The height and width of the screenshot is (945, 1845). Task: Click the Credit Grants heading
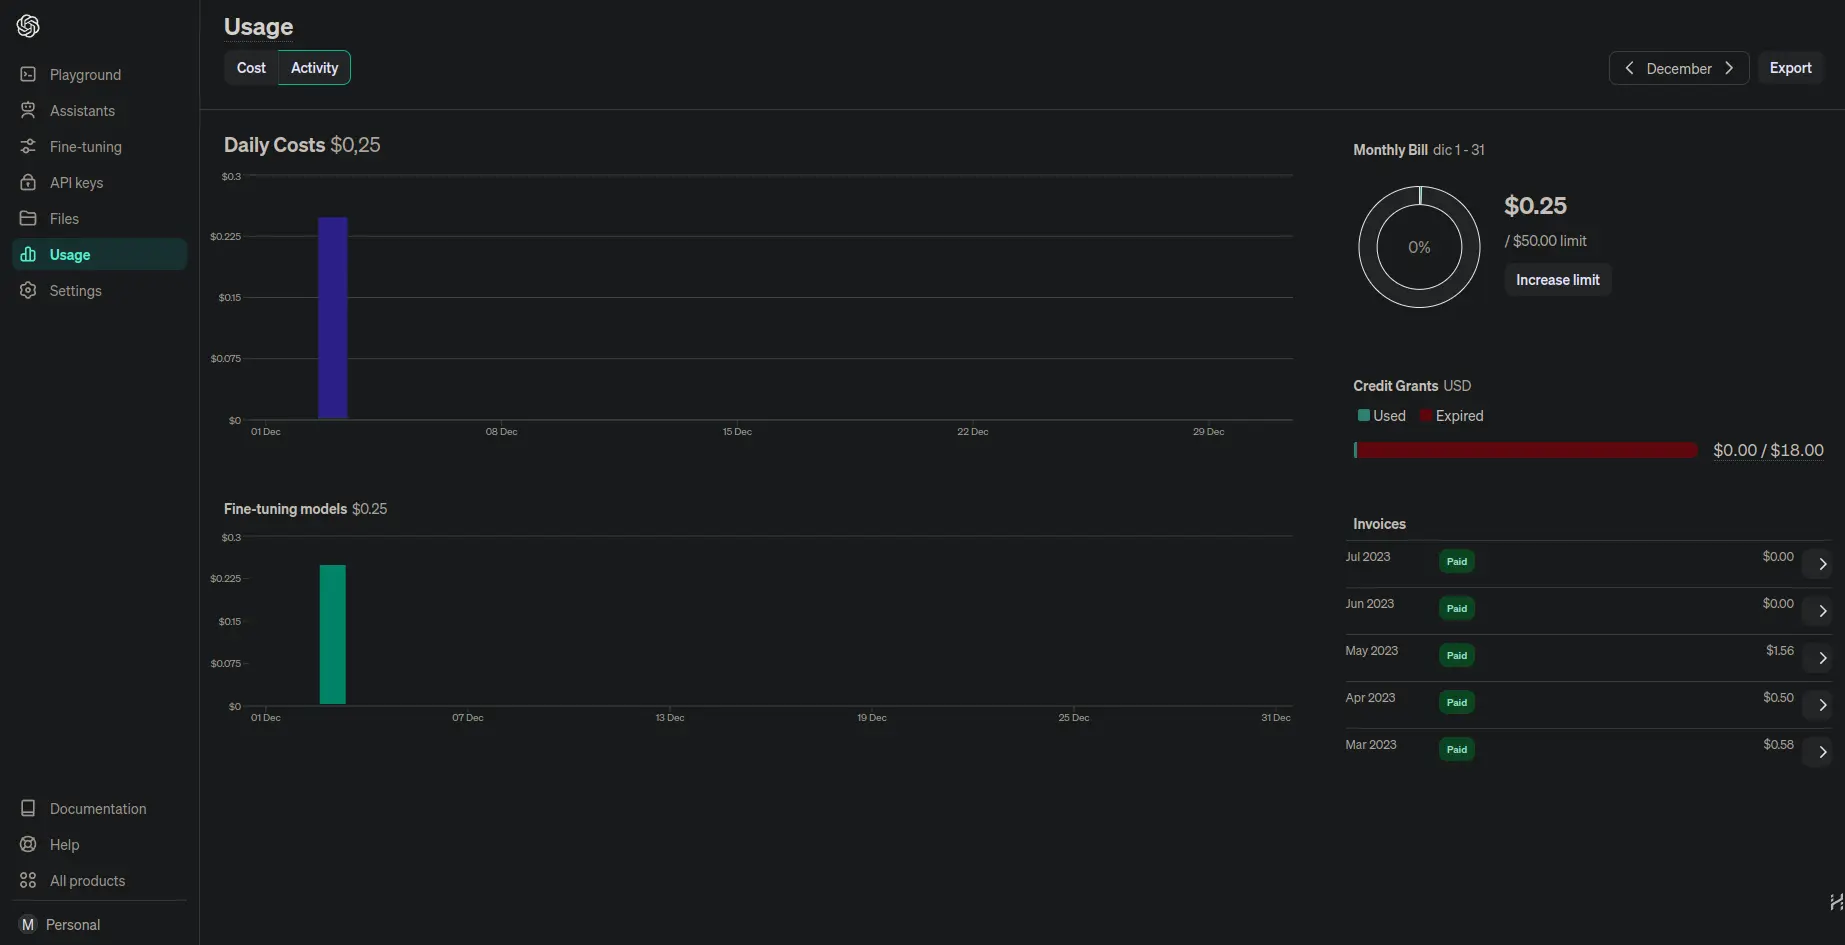[x=1395, y=386]
